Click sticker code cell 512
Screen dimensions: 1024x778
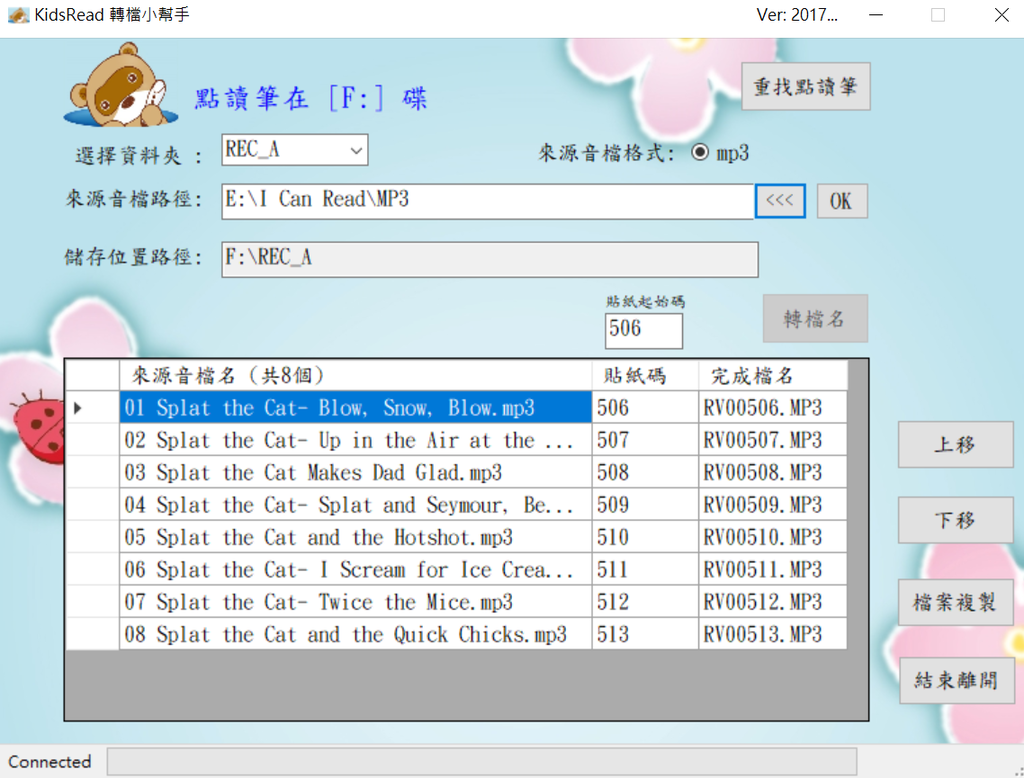tap(645, 602)
